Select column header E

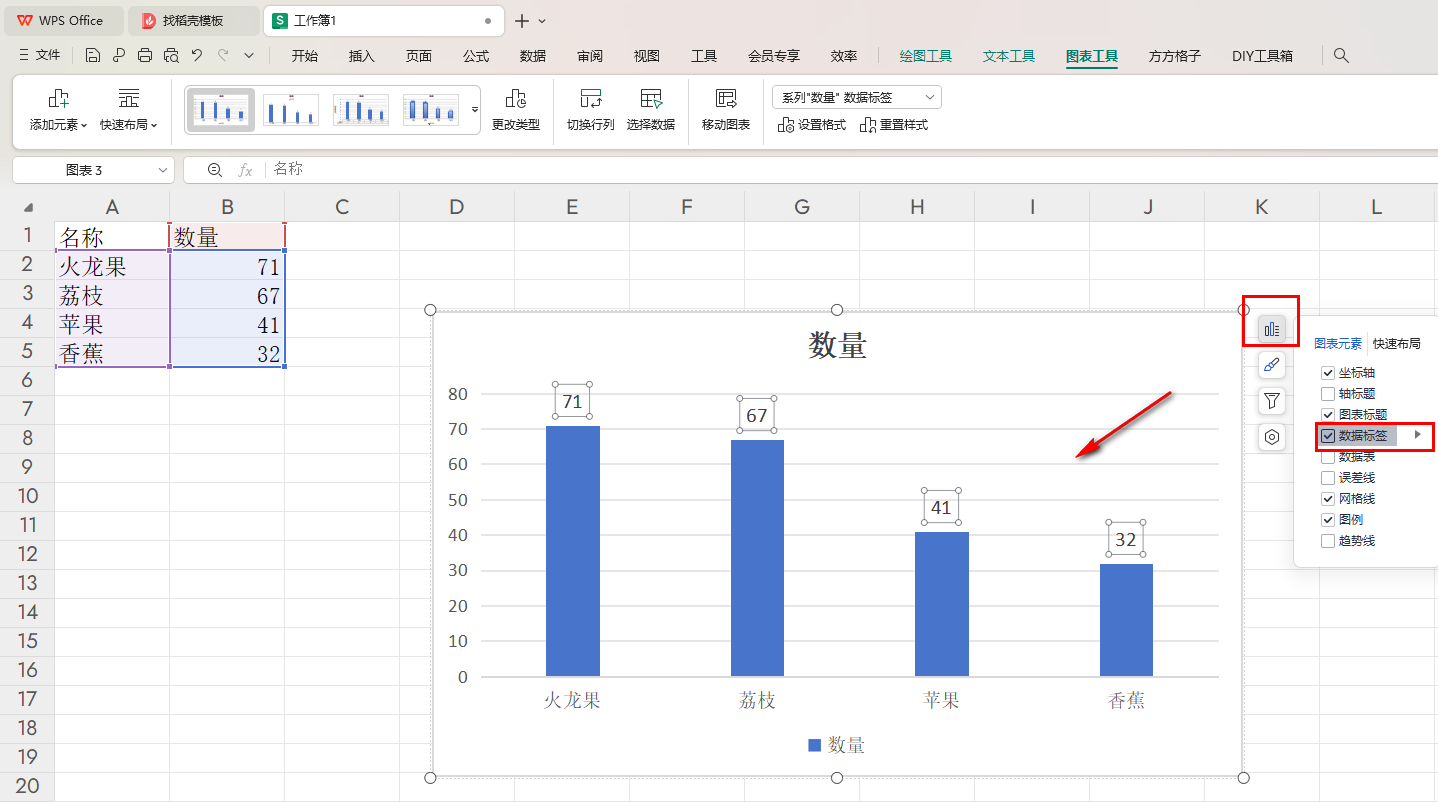[572, 207]
